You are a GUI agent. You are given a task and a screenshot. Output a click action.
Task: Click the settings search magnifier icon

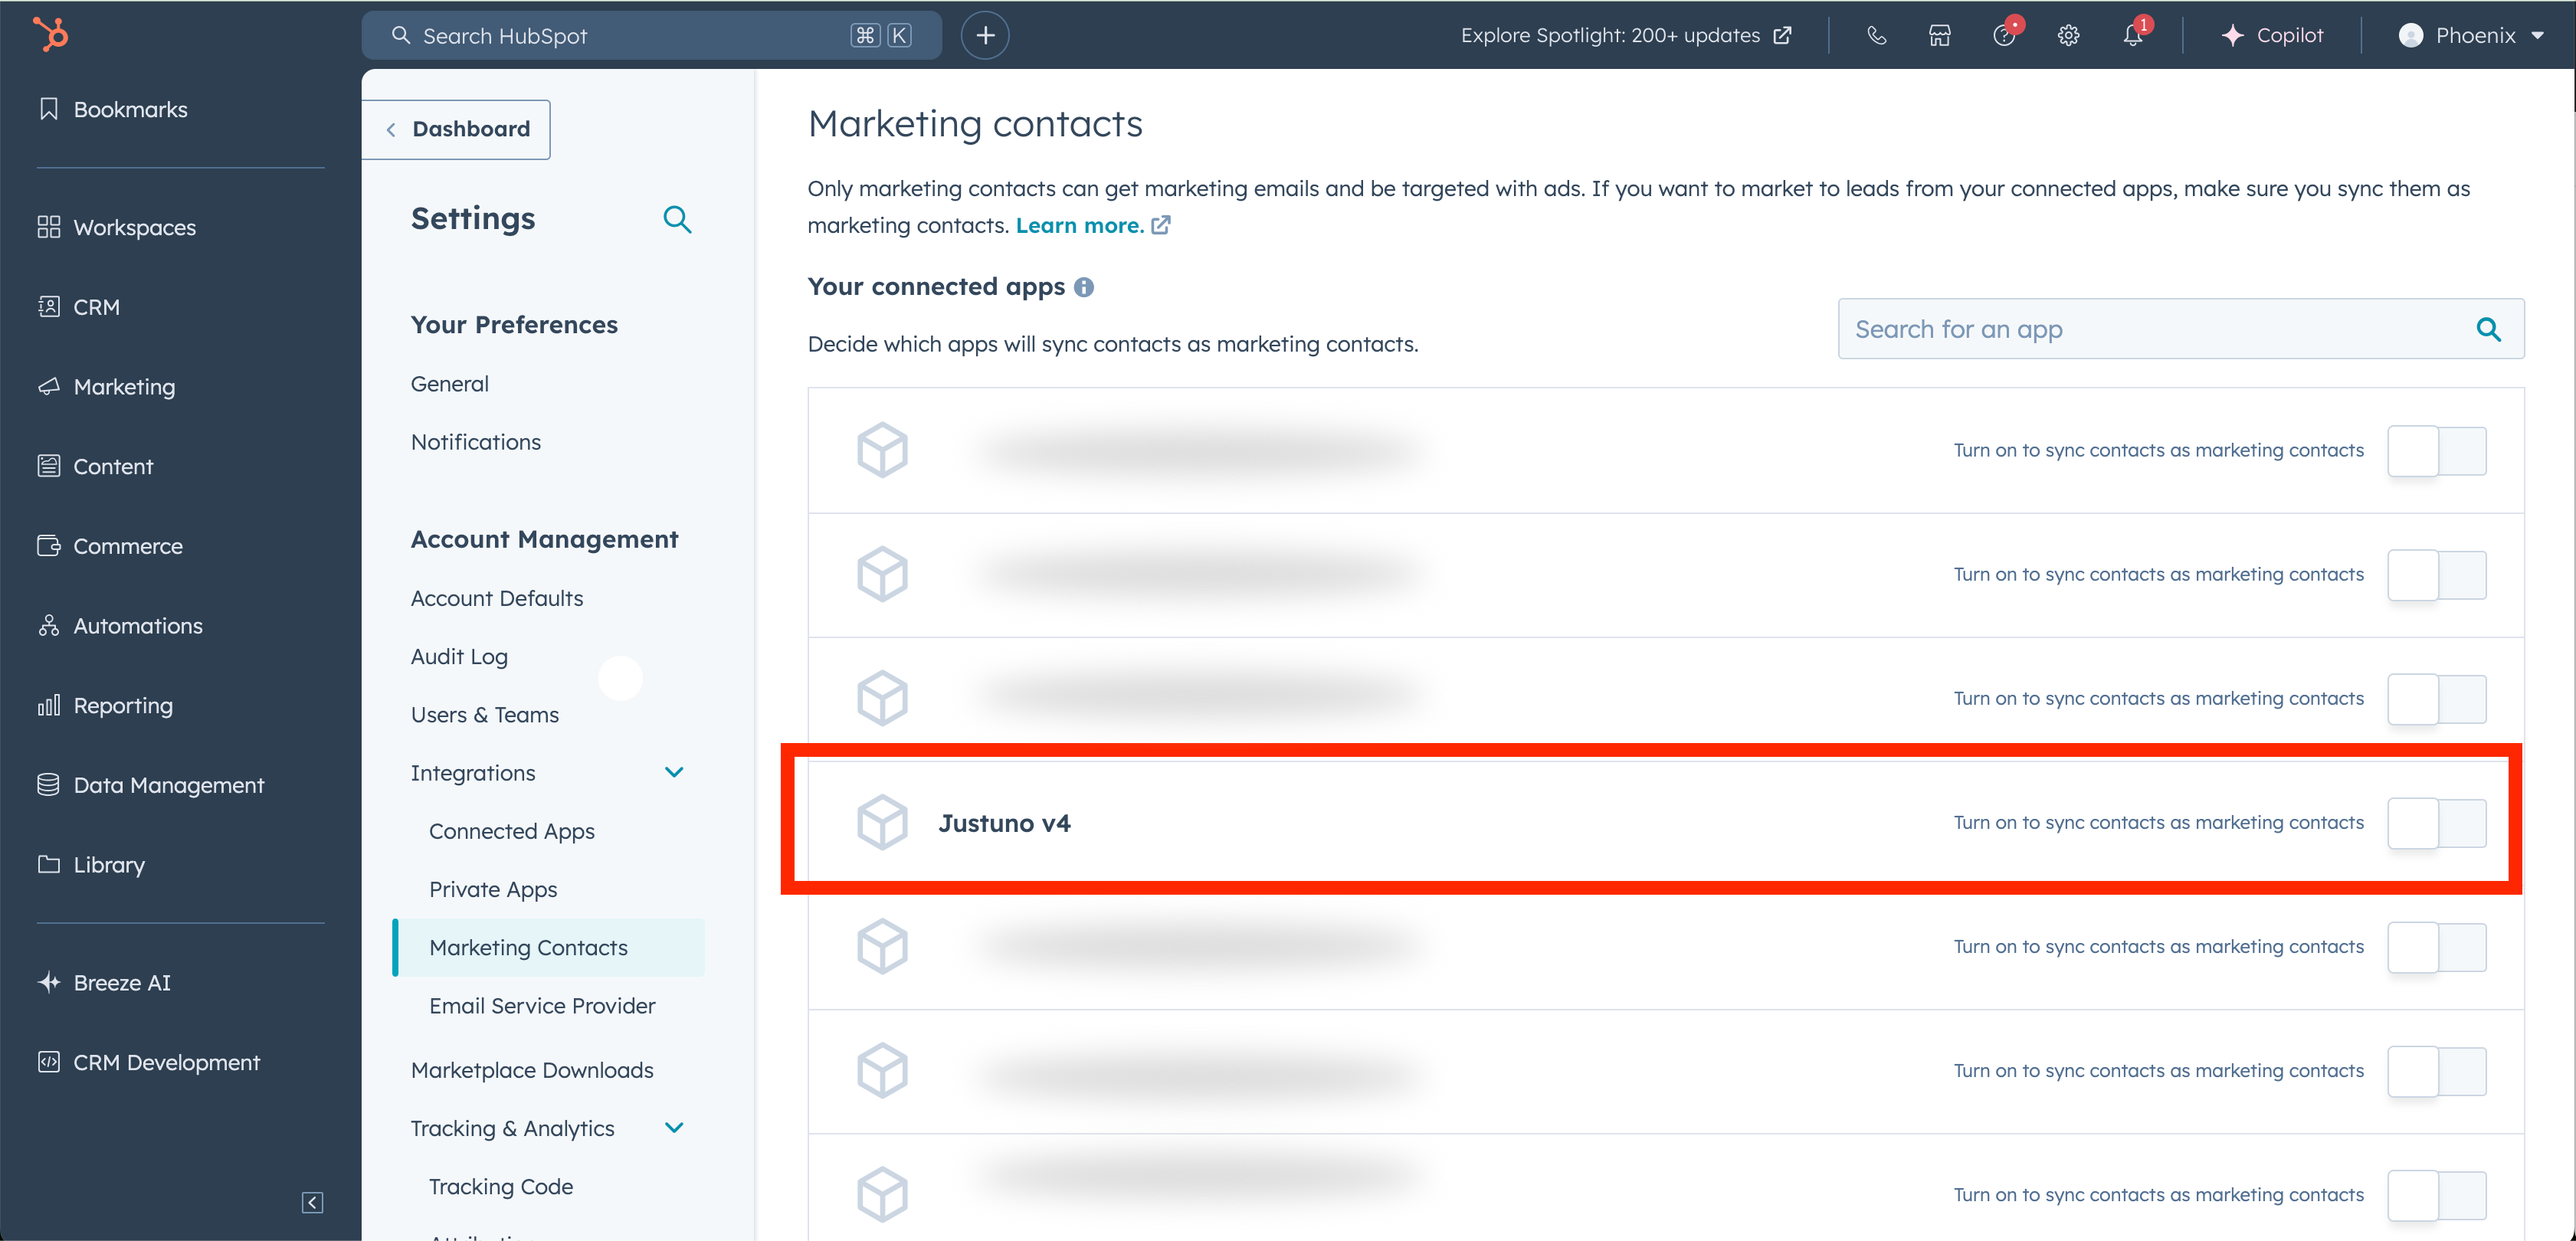point(677,219)
